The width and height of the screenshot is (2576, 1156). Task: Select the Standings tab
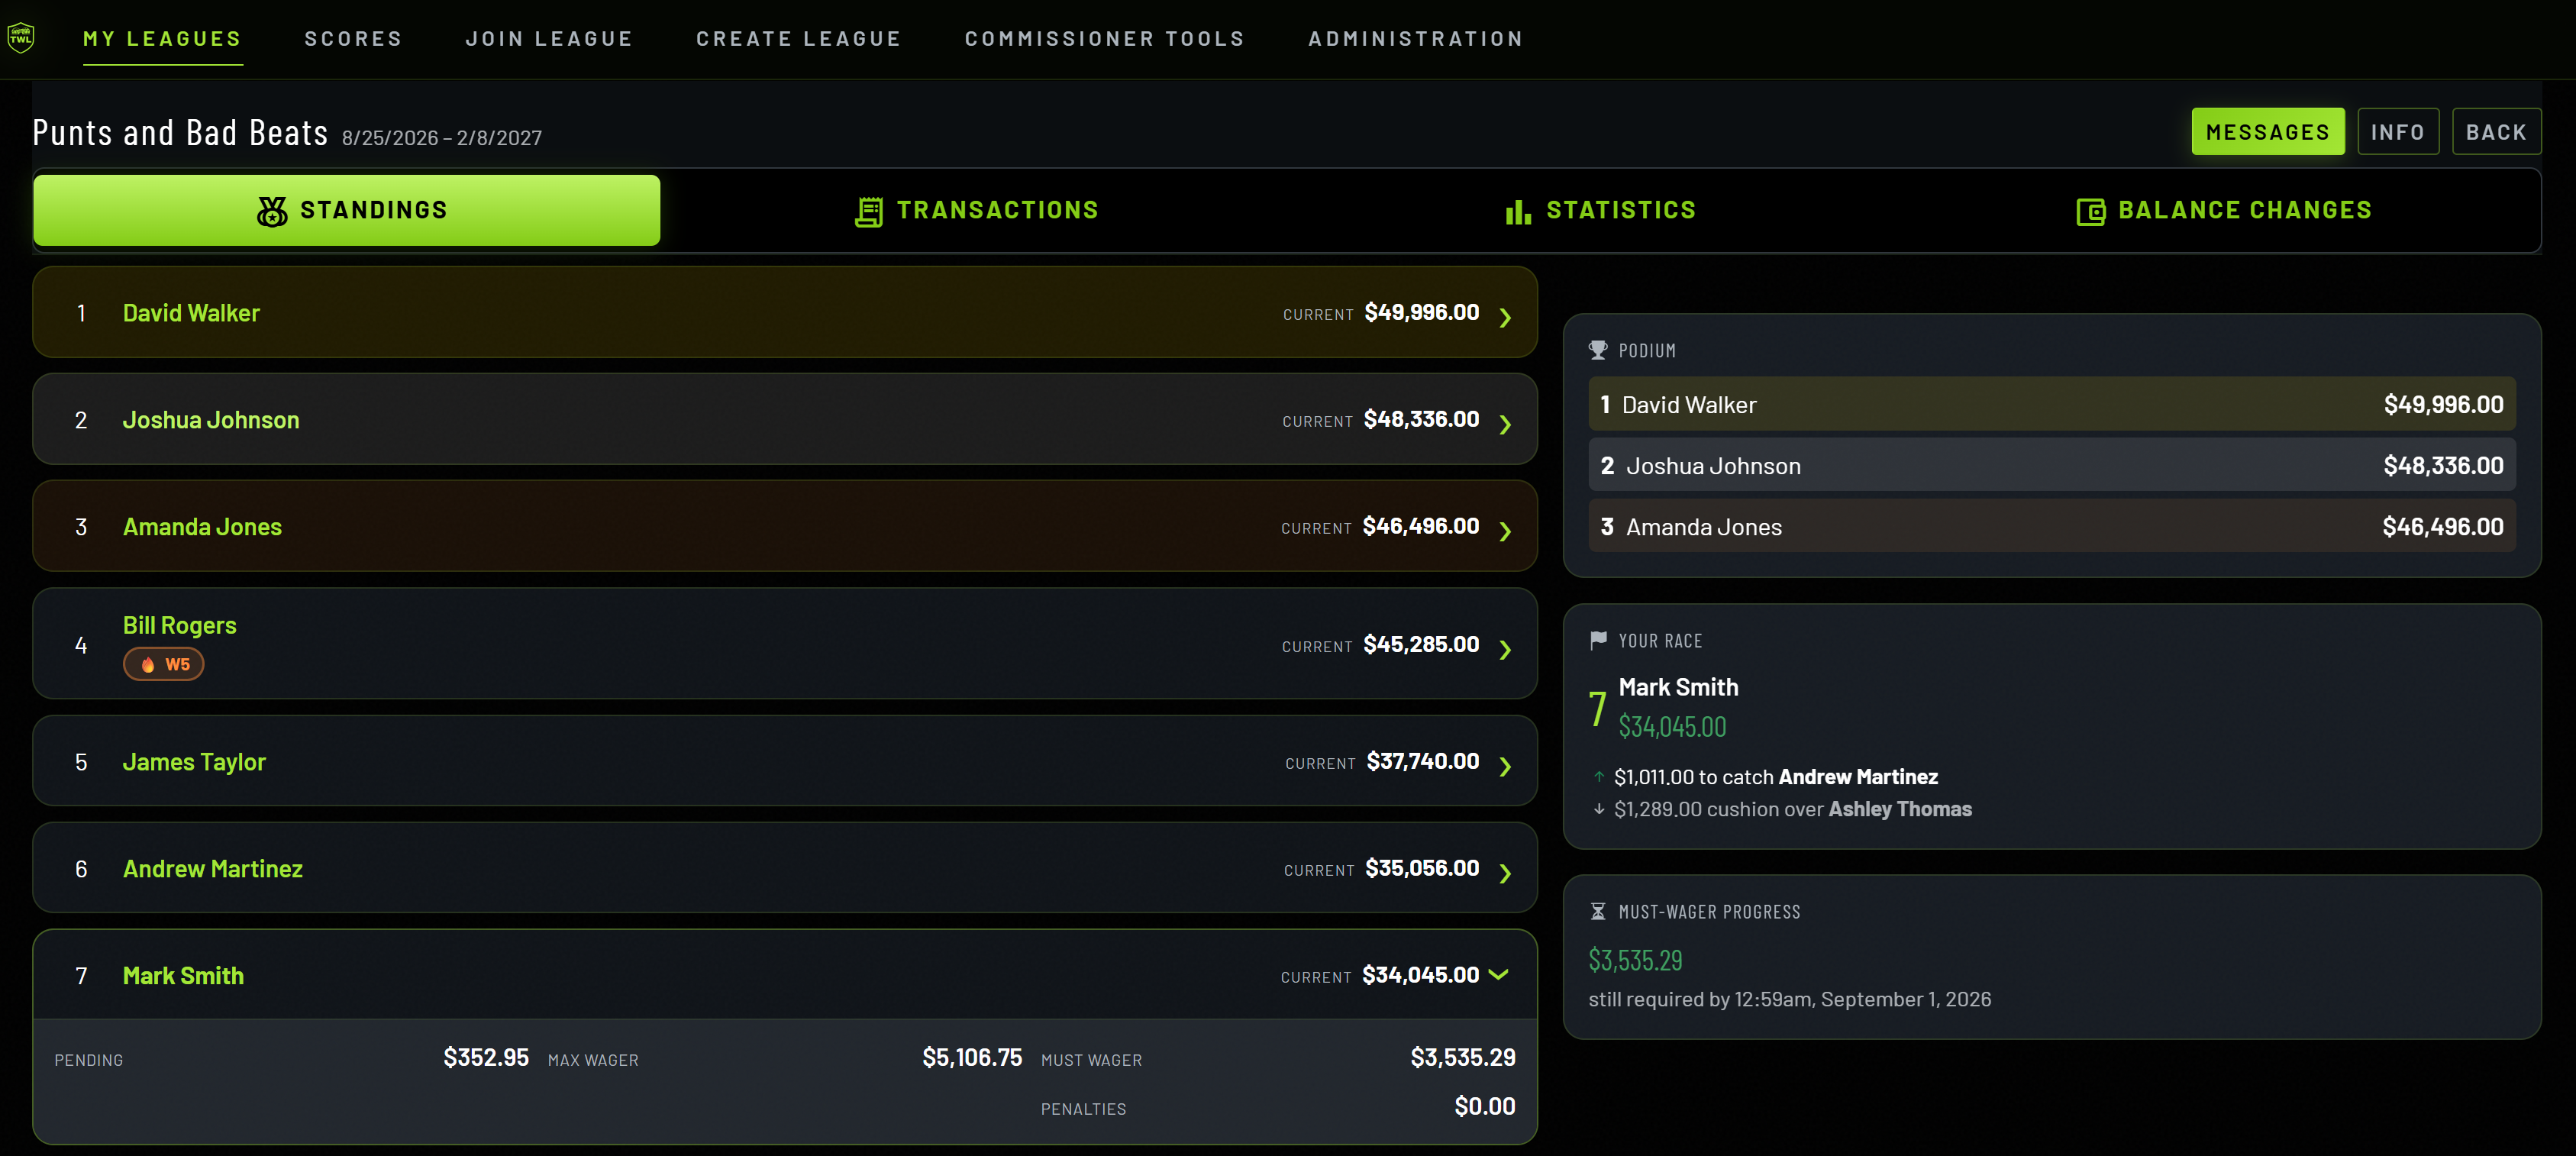[347, 210]
